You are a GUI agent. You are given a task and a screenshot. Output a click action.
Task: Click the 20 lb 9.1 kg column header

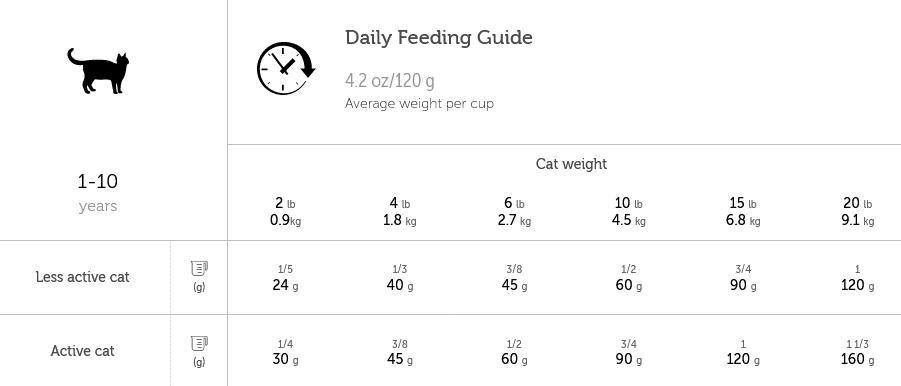858,211
